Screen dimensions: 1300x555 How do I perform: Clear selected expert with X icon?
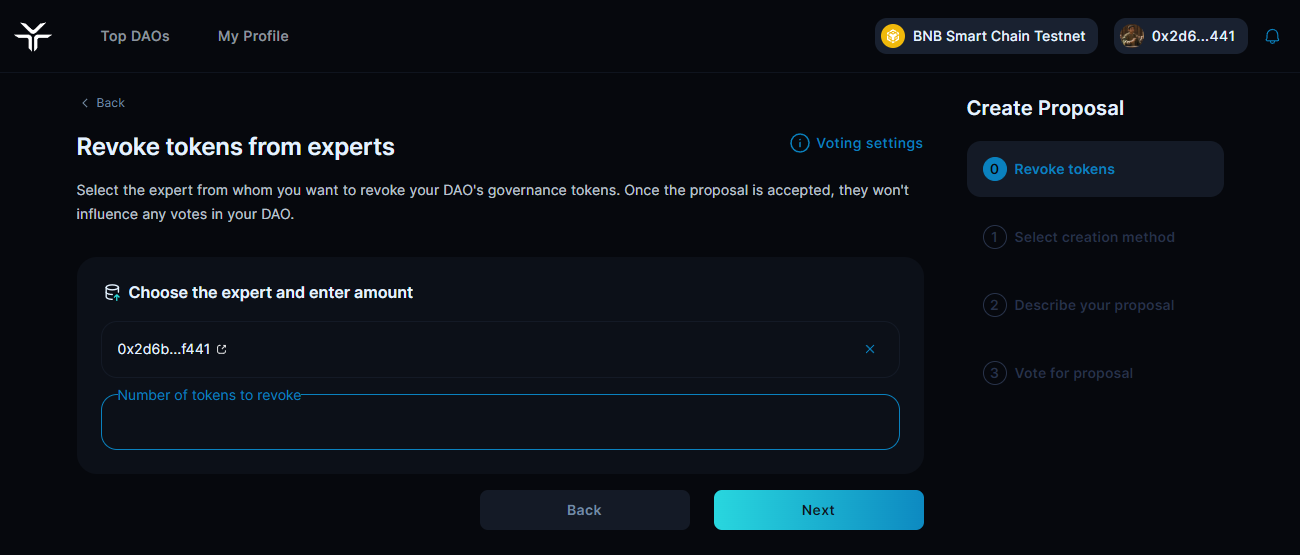(870, 349)
